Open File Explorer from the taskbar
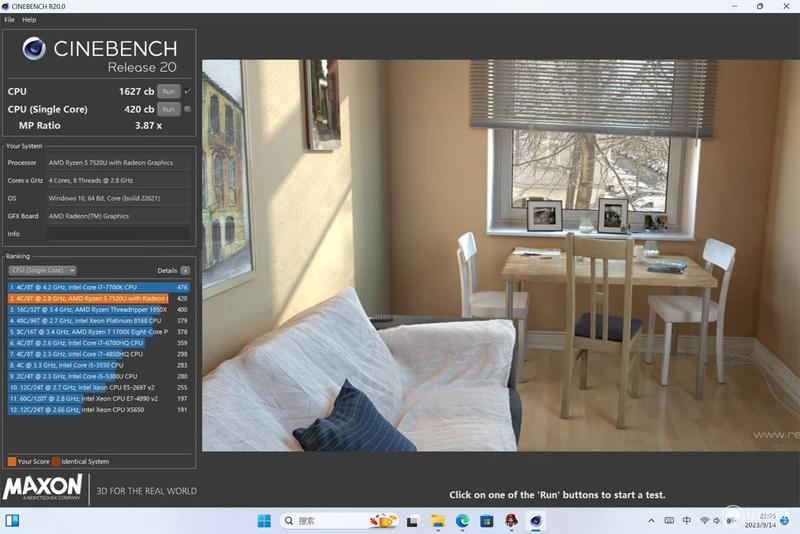The image size is (800, 534). [438, 521]
